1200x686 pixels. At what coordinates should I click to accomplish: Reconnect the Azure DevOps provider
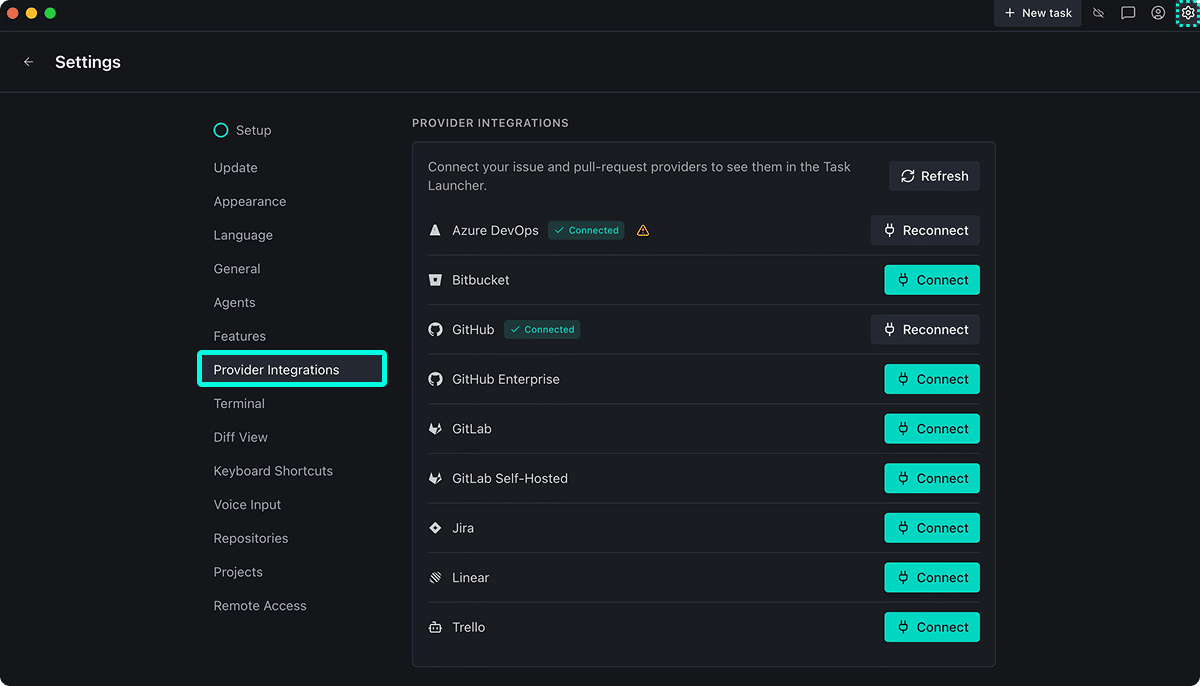click(925, 230)
